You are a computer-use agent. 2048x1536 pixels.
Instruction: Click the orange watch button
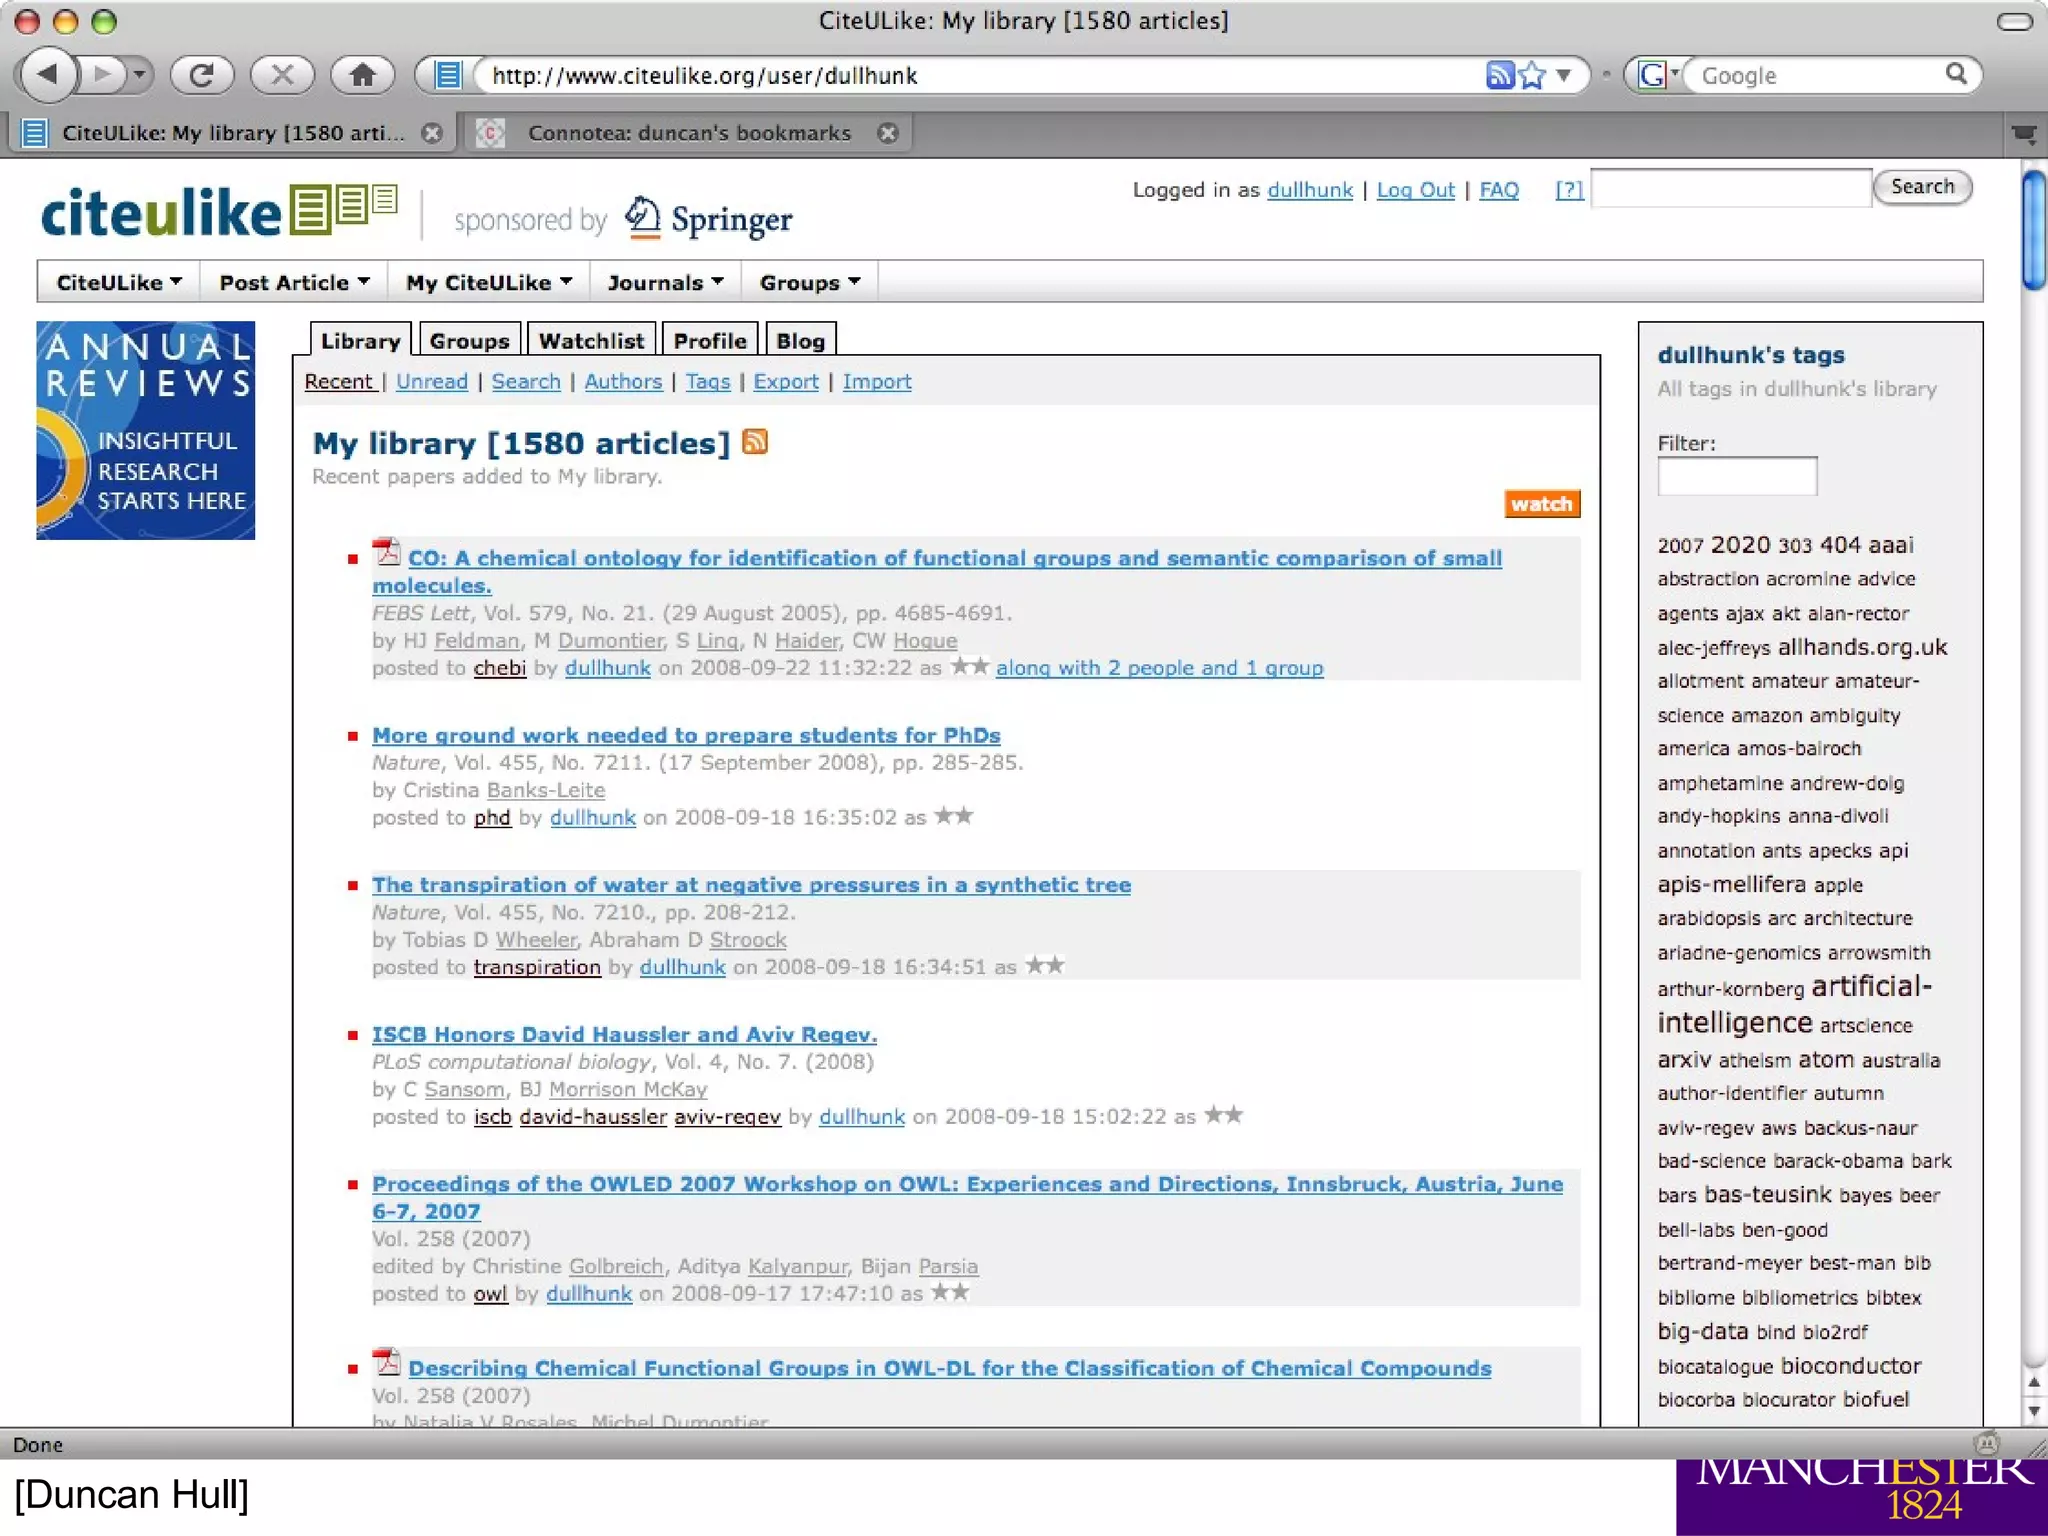[1541, 504]
